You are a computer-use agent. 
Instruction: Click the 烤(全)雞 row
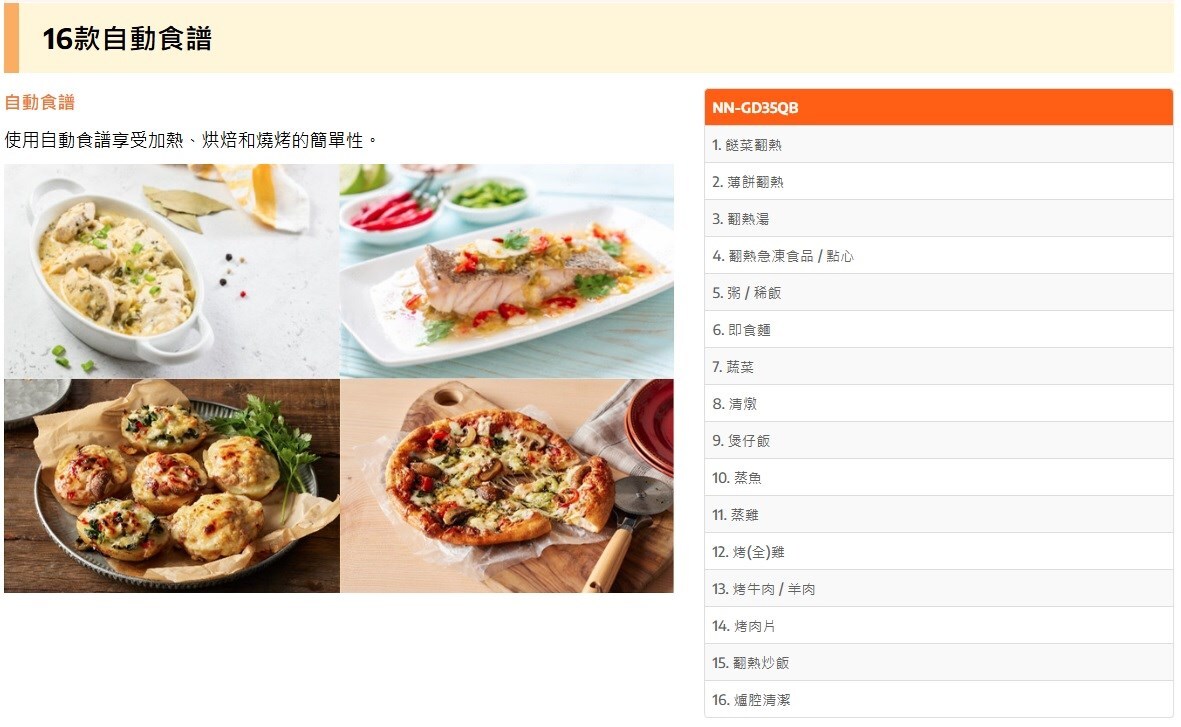938,551
